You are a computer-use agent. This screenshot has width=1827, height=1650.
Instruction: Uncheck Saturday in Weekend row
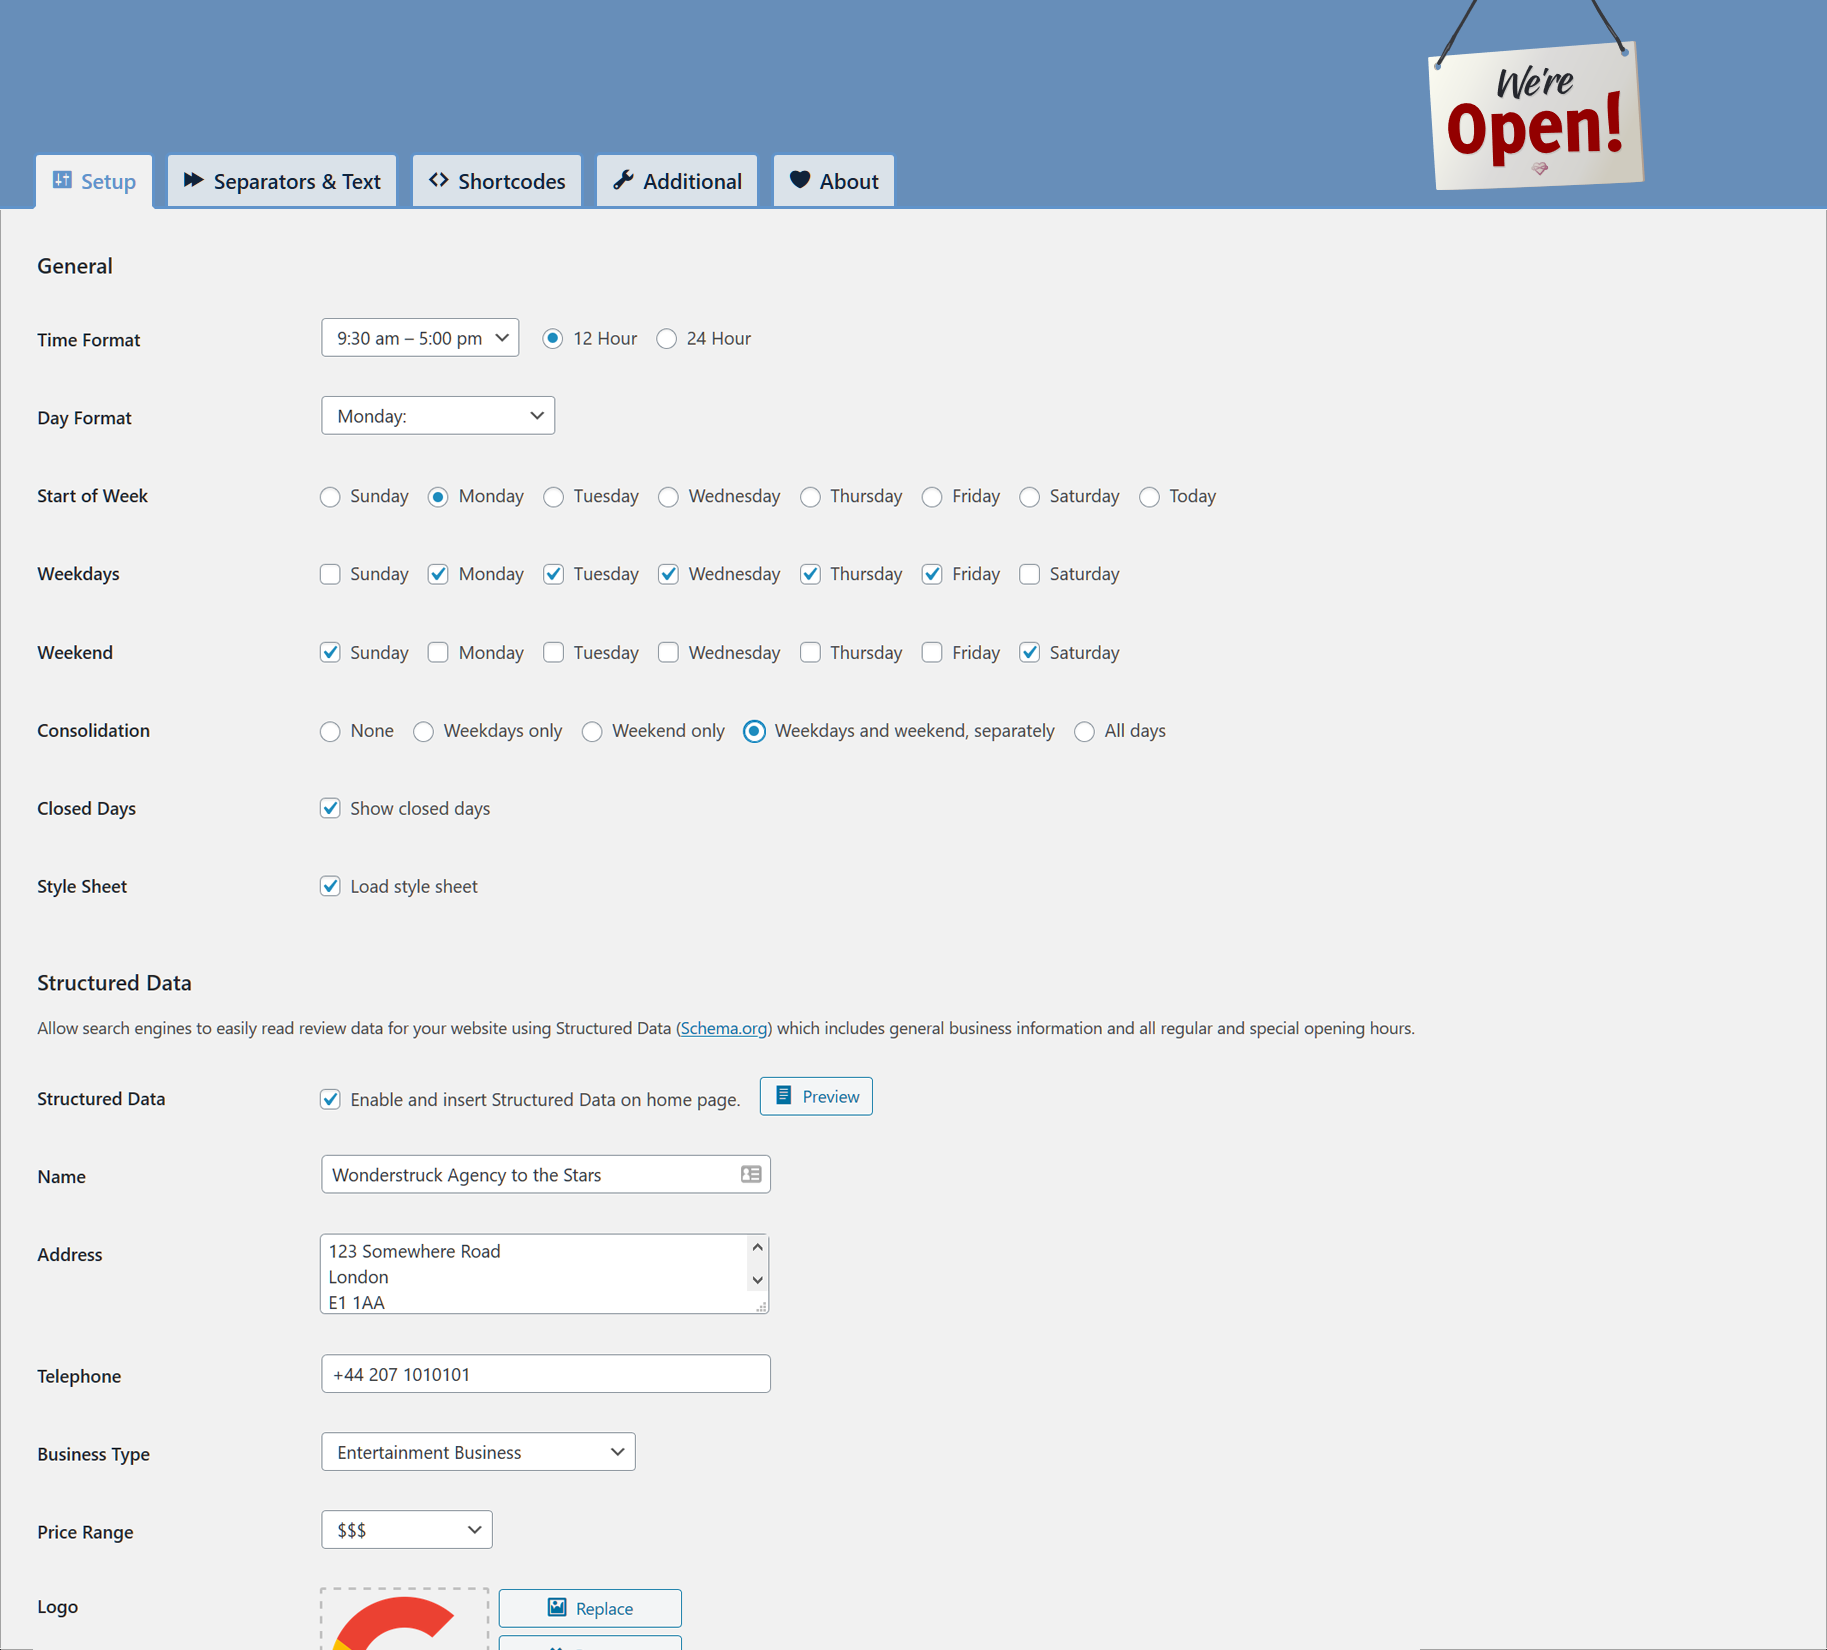click(x=1029, y=653)
